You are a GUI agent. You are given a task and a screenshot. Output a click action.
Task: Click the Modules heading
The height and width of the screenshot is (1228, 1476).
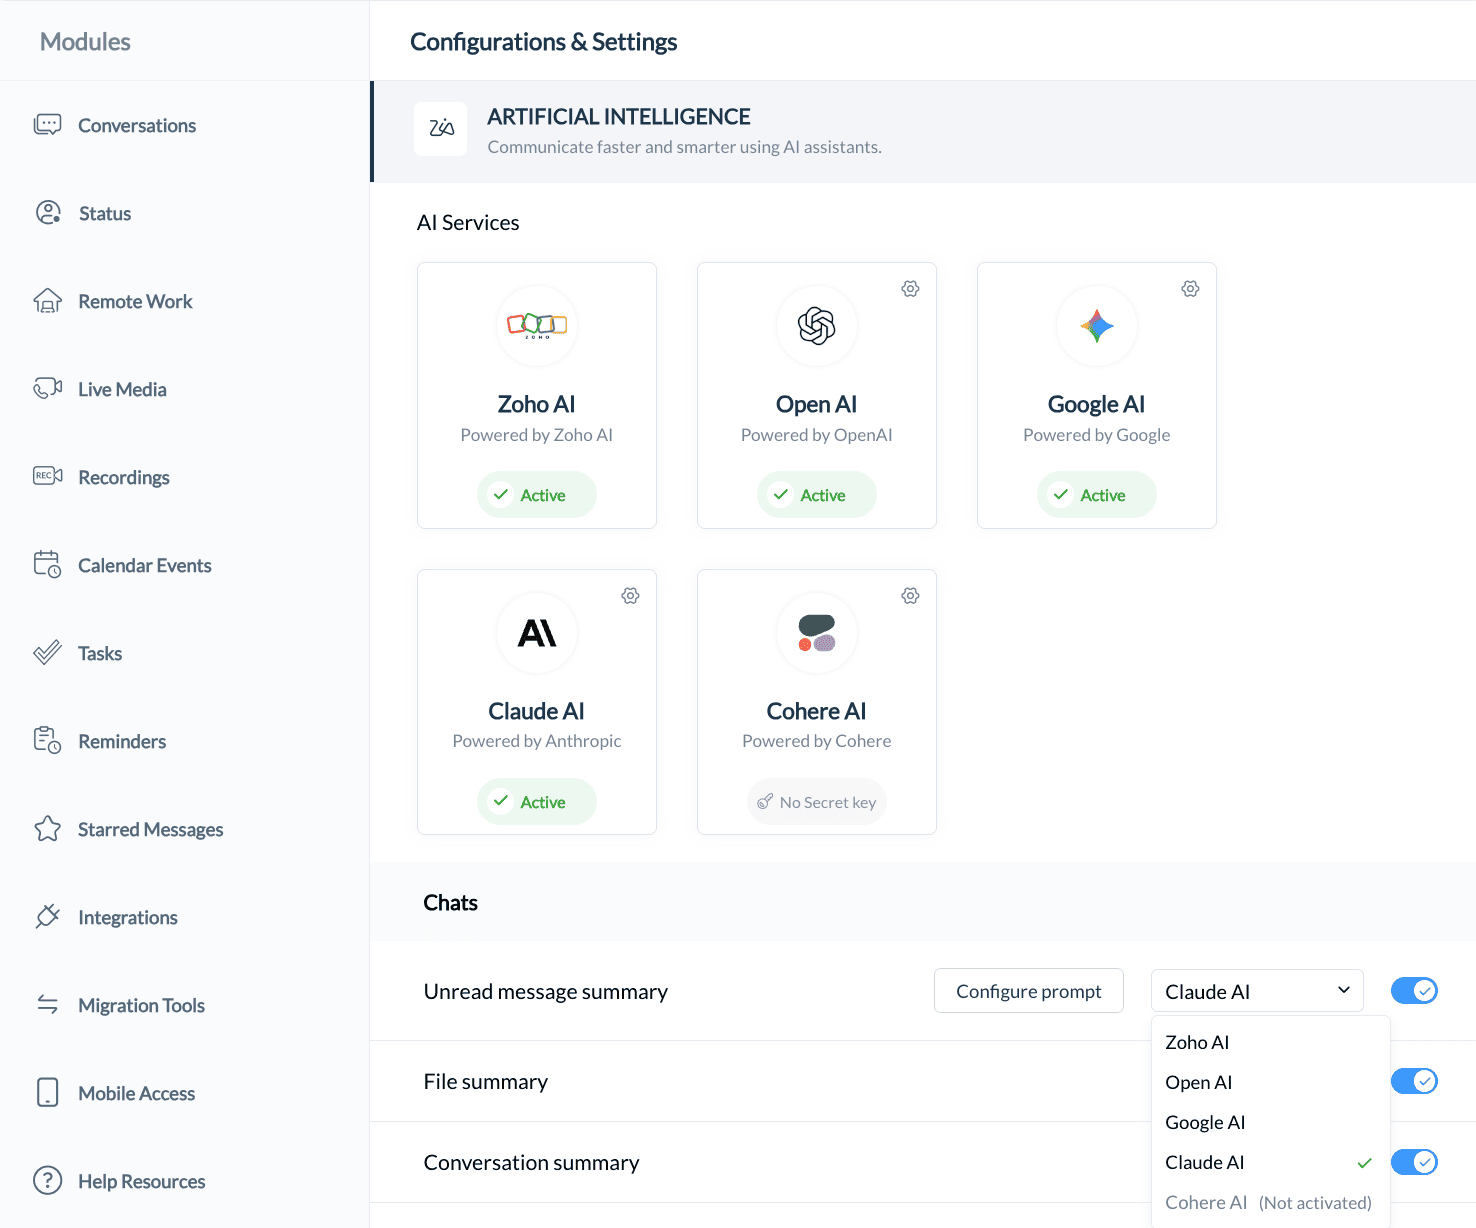(x=85, y=42)
